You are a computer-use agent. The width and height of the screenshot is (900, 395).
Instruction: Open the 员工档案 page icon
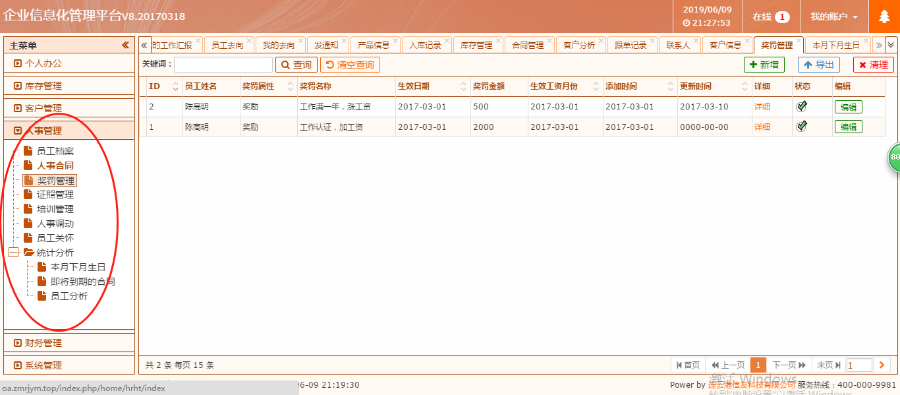[28, 152]
